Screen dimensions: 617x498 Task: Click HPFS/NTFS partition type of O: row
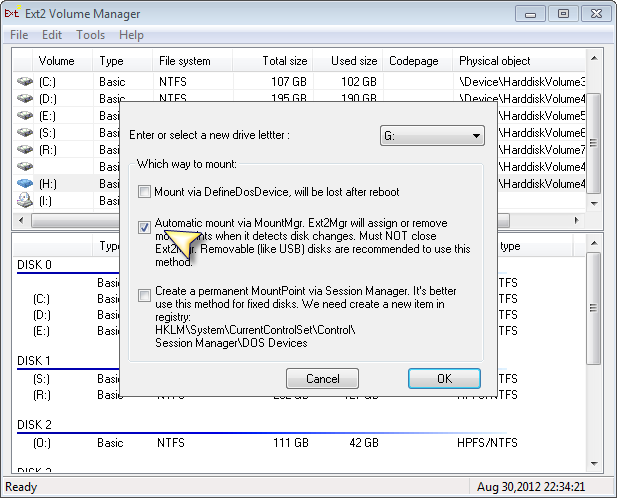point(487,443)
